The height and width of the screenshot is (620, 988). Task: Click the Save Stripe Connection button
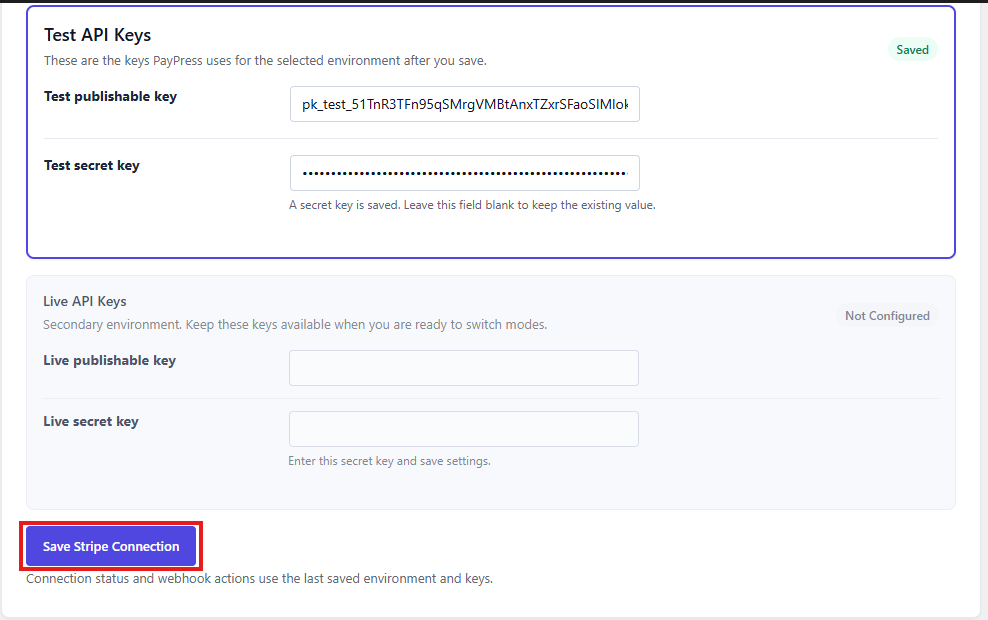(111, 546)
